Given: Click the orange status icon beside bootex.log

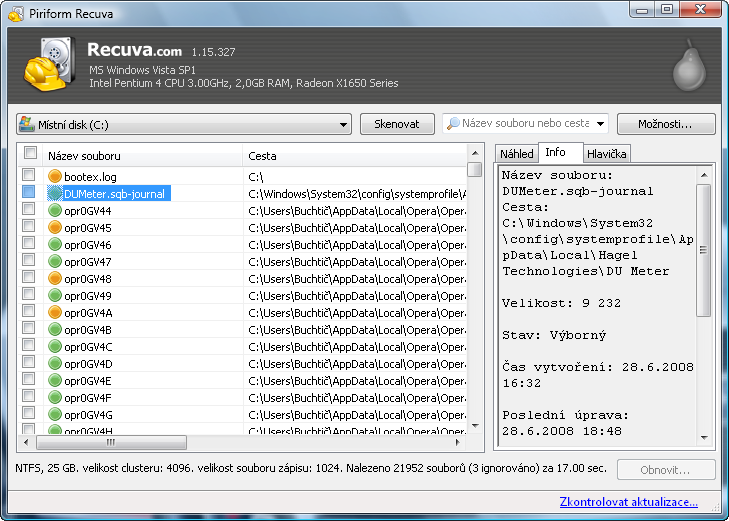Looking at the screenshot, I should click(x=55, y=176).
